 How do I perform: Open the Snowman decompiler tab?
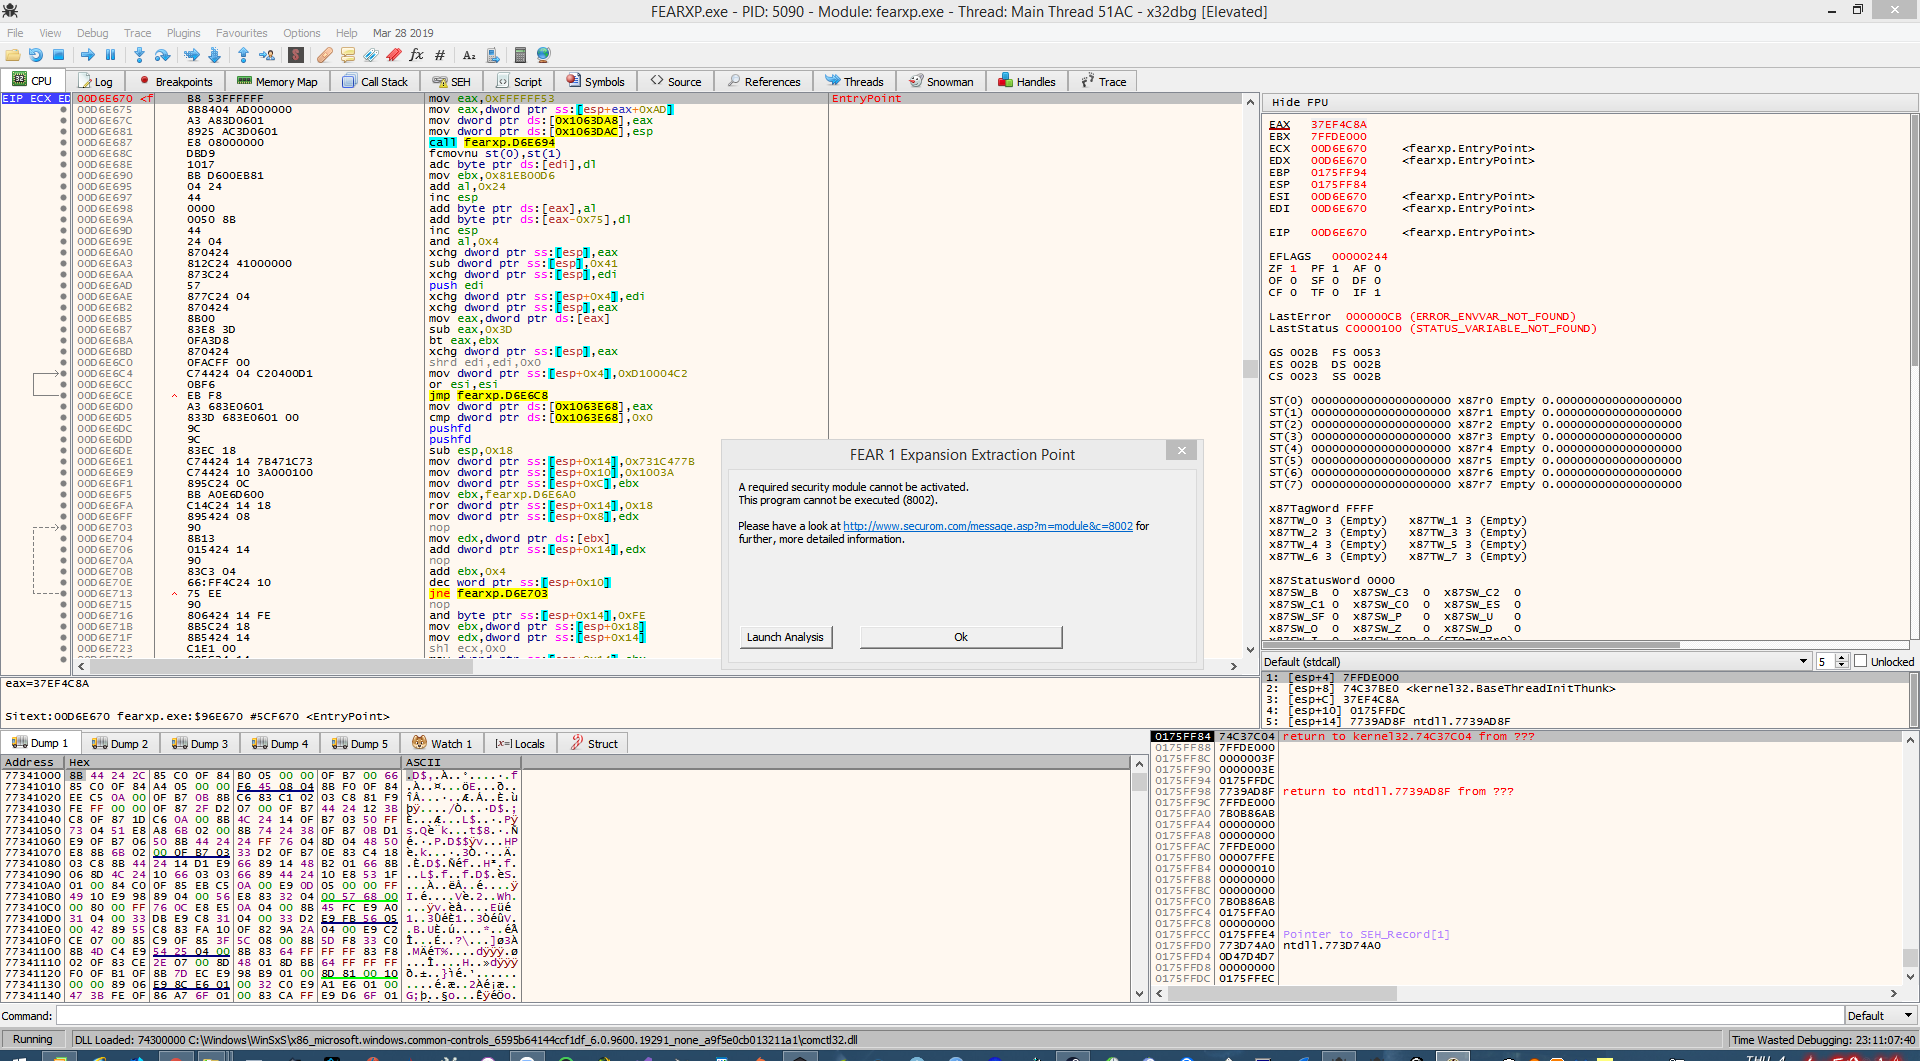941,82
